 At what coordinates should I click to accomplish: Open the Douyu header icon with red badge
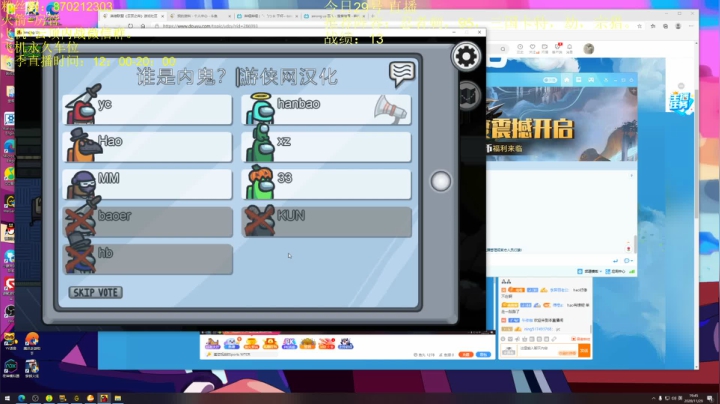557,48
